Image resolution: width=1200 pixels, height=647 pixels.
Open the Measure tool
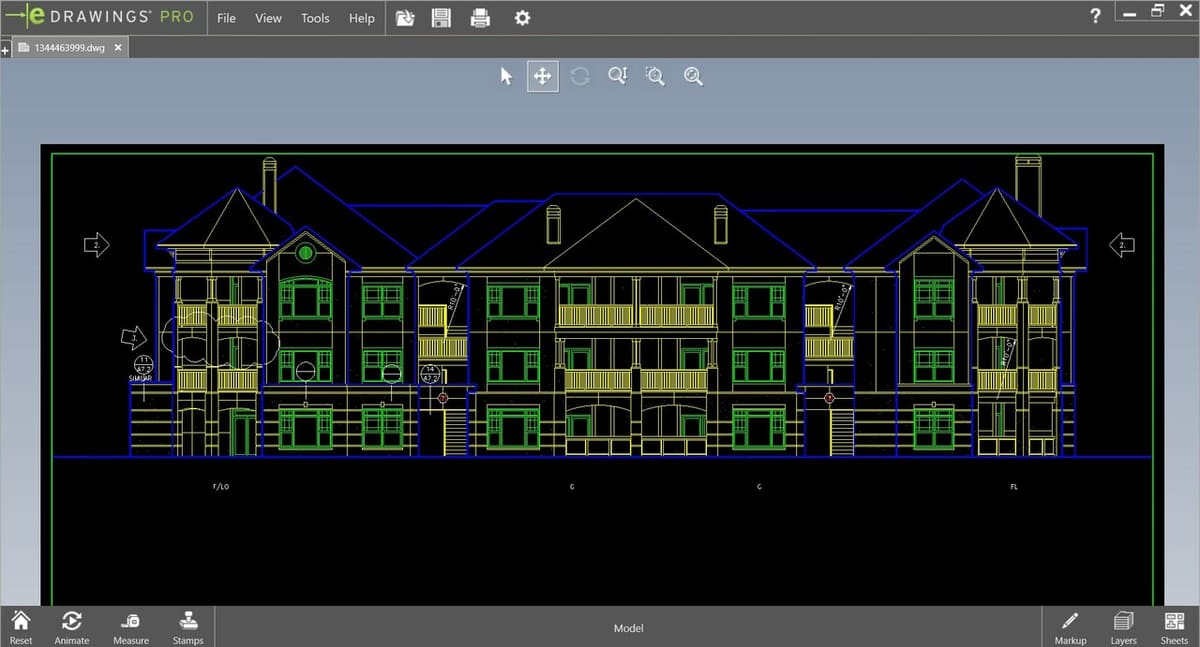click(x=131, y=627)
